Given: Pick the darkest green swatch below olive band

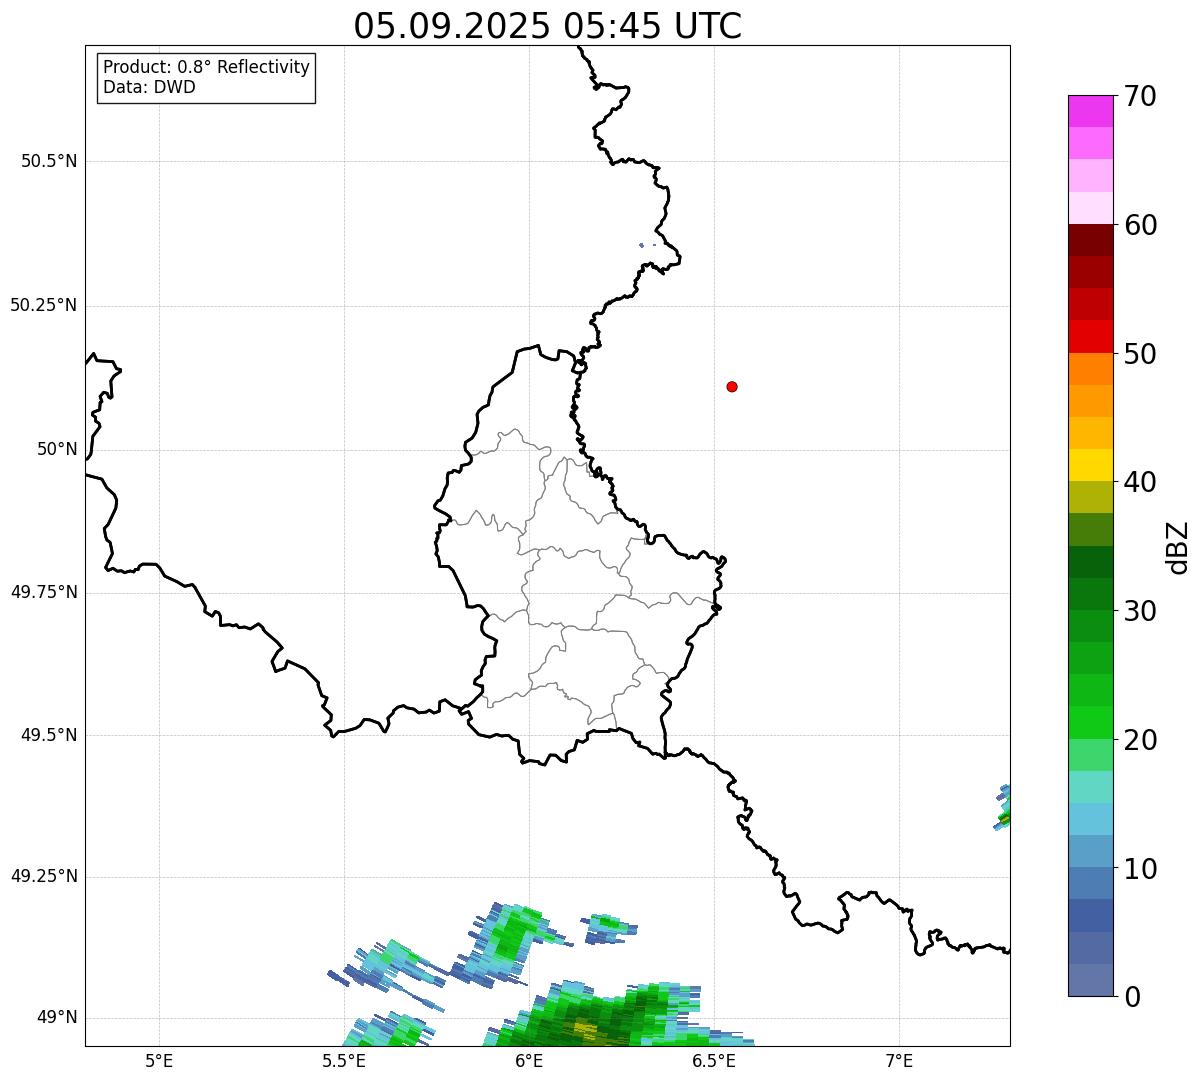Looking at the screenshot, I should [1090, 562].
